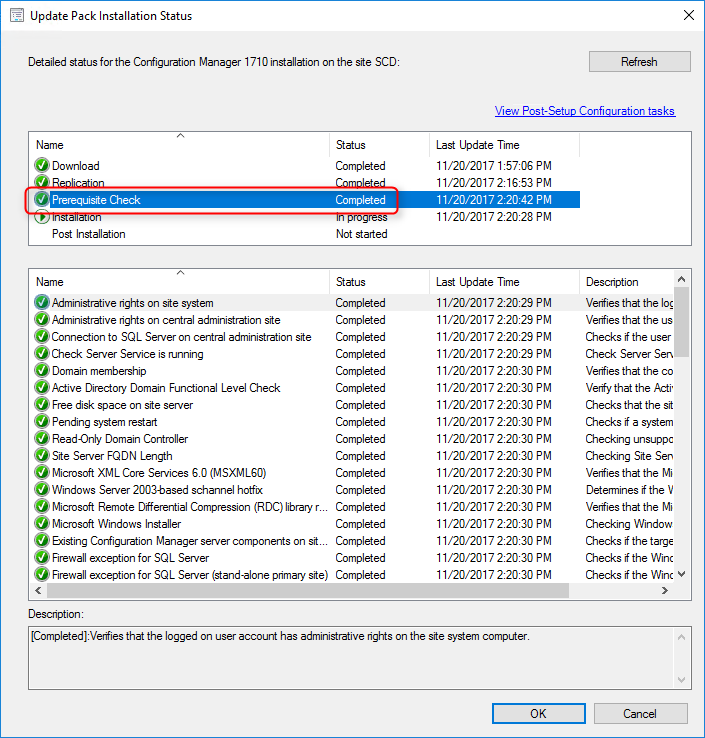Sort prerequisite list by Last Update Time header
The image size is (705, 738).
point(505,281)
